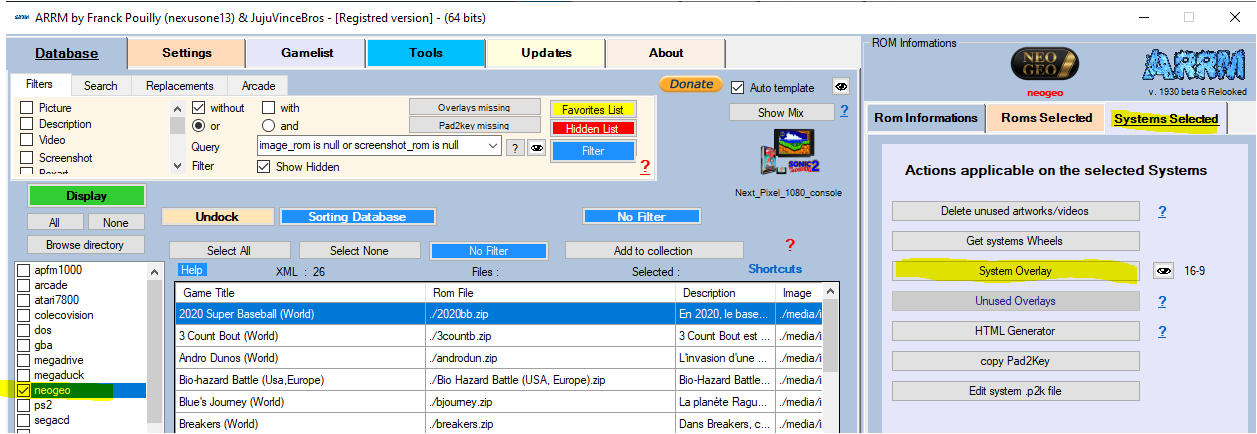
Task: Click the eye icon next to Auto template
Action: (x=841, y=87)
